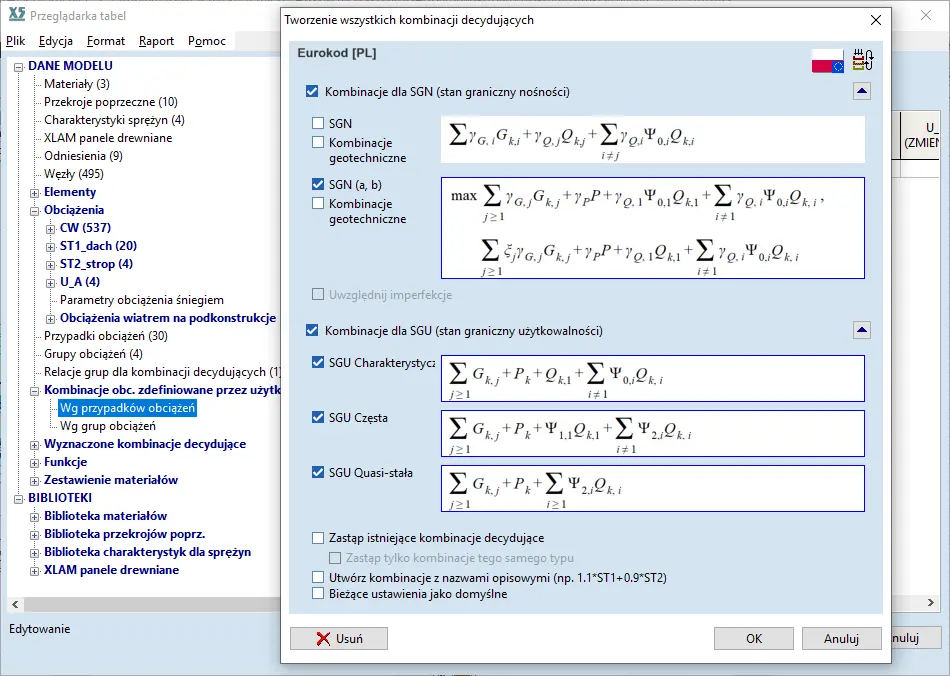Click the load combination settings icon
This screenshot has height=676, width=950.
point(863,60)
